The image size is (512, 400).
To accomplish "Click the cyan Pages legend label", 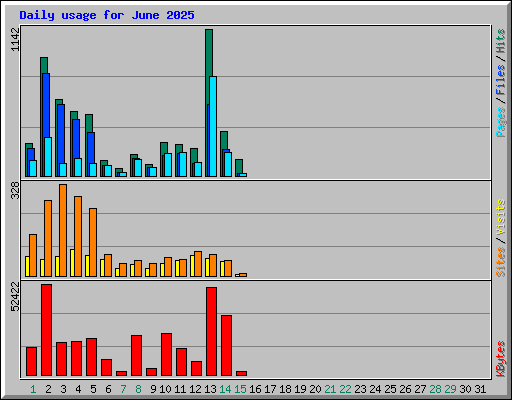I will pos(500,122).
